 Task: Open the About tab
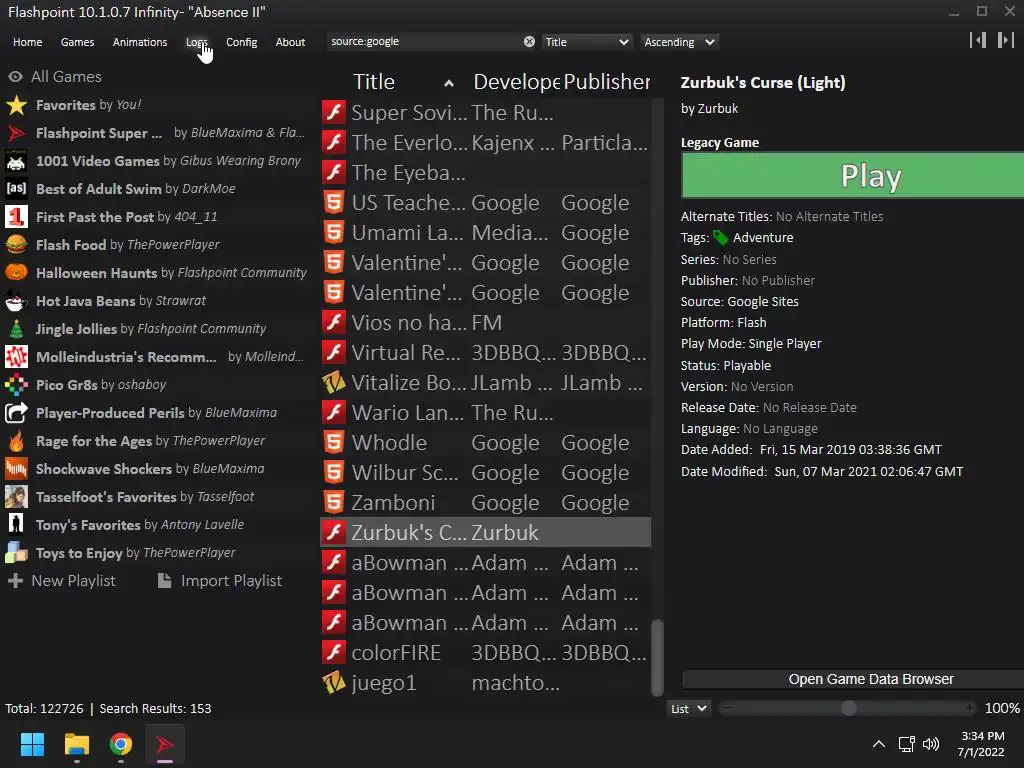tap(290, 42)
